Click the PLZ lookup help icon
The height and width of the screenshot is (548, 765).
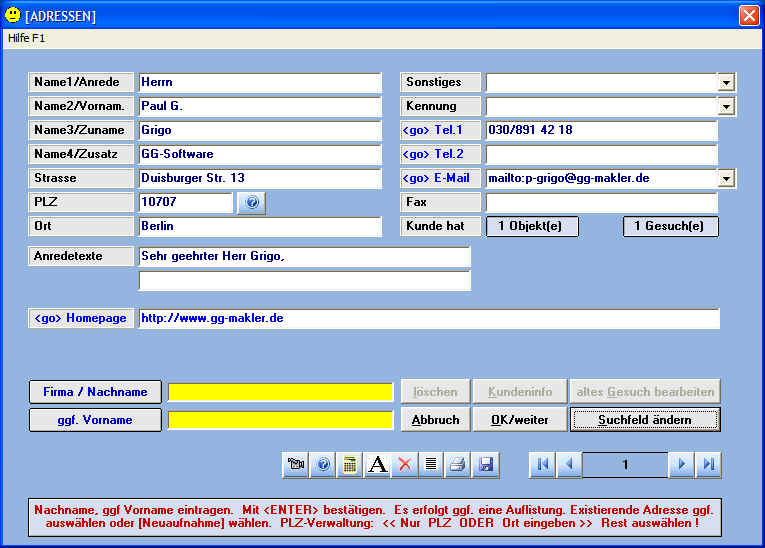252,203
